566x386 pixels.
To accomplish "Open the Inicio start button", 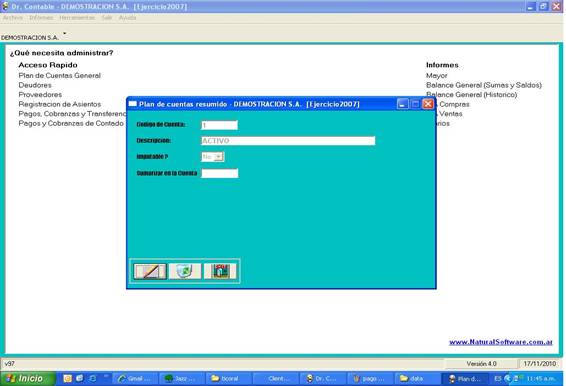I will [27, 378].
